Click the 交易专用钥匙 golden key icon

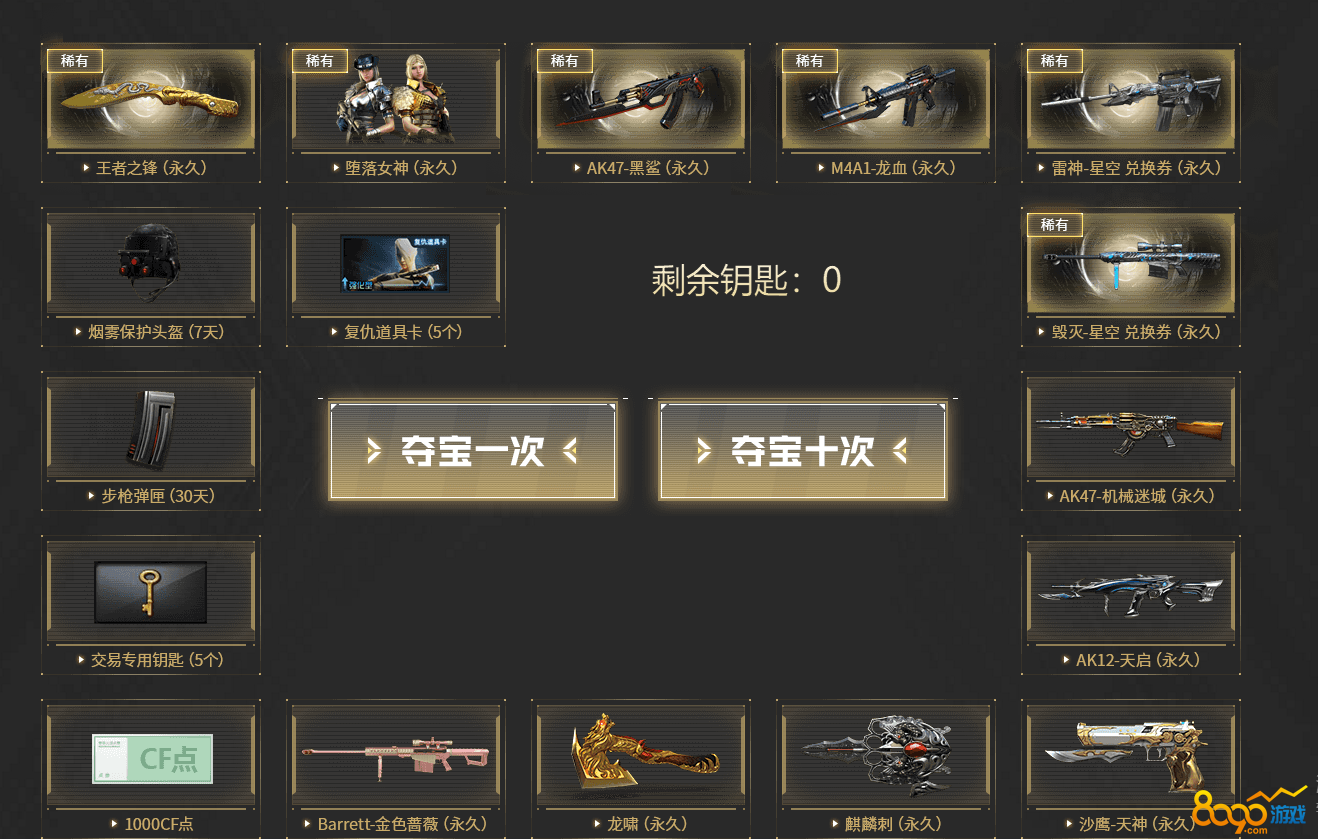click(x=151, y=591)
